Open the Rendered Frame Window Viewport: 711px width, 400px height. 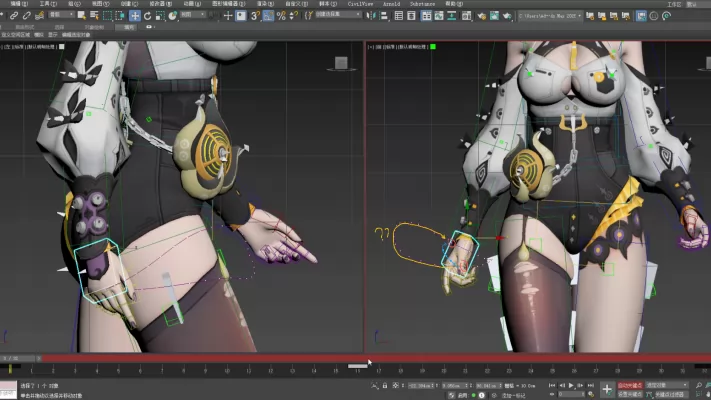click(x=494, y=16)
